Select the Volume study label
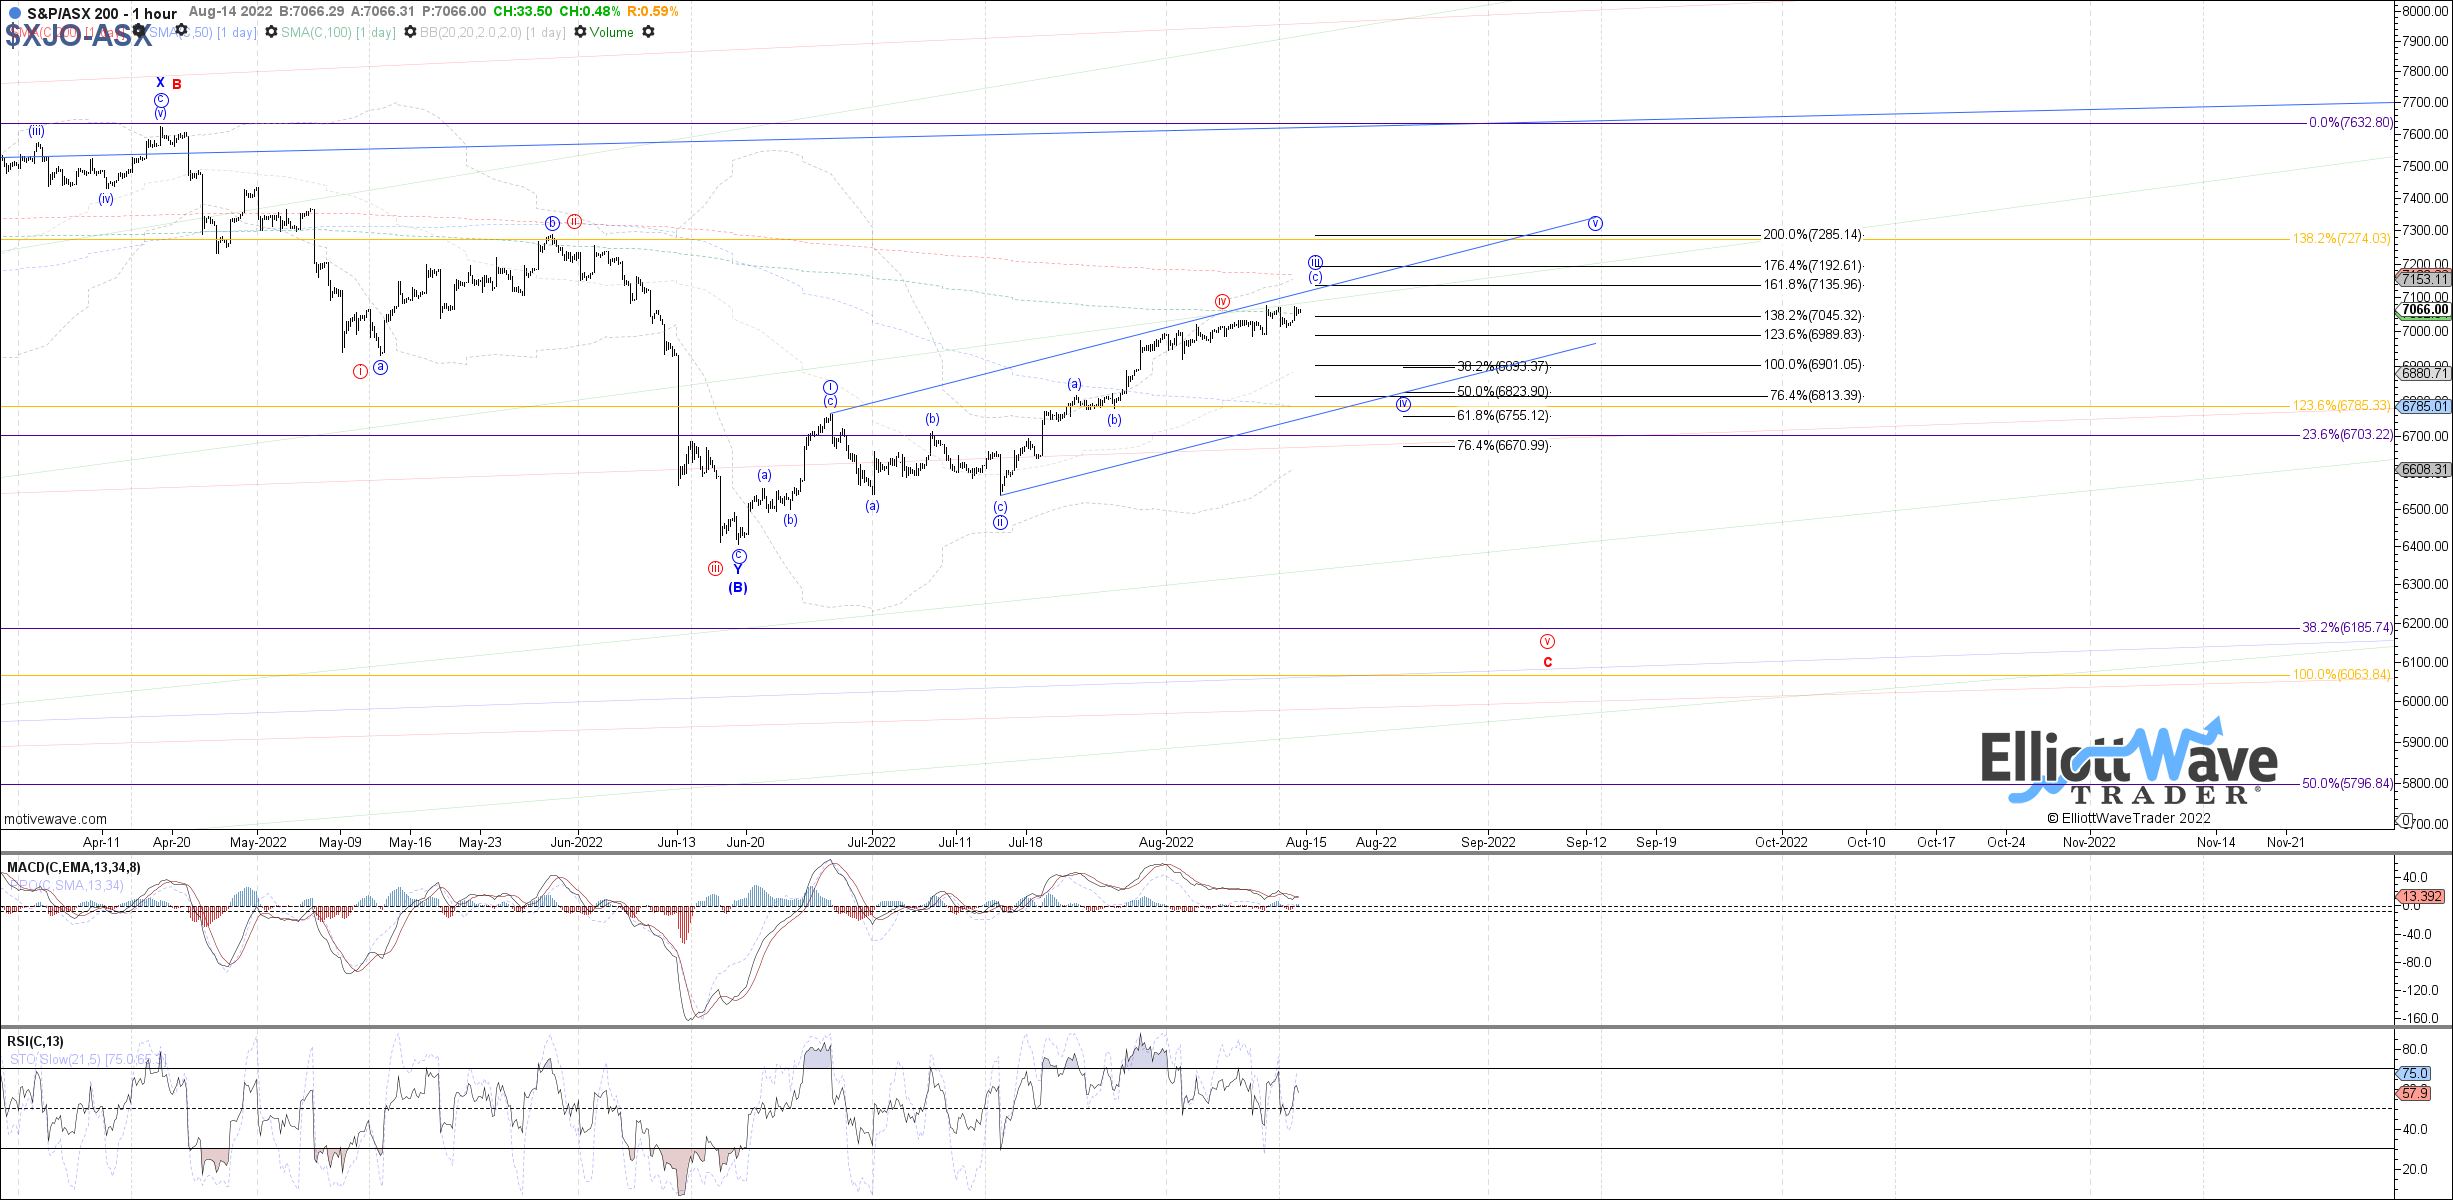This screenshot has width=2453, height=1200. (612, 32)
